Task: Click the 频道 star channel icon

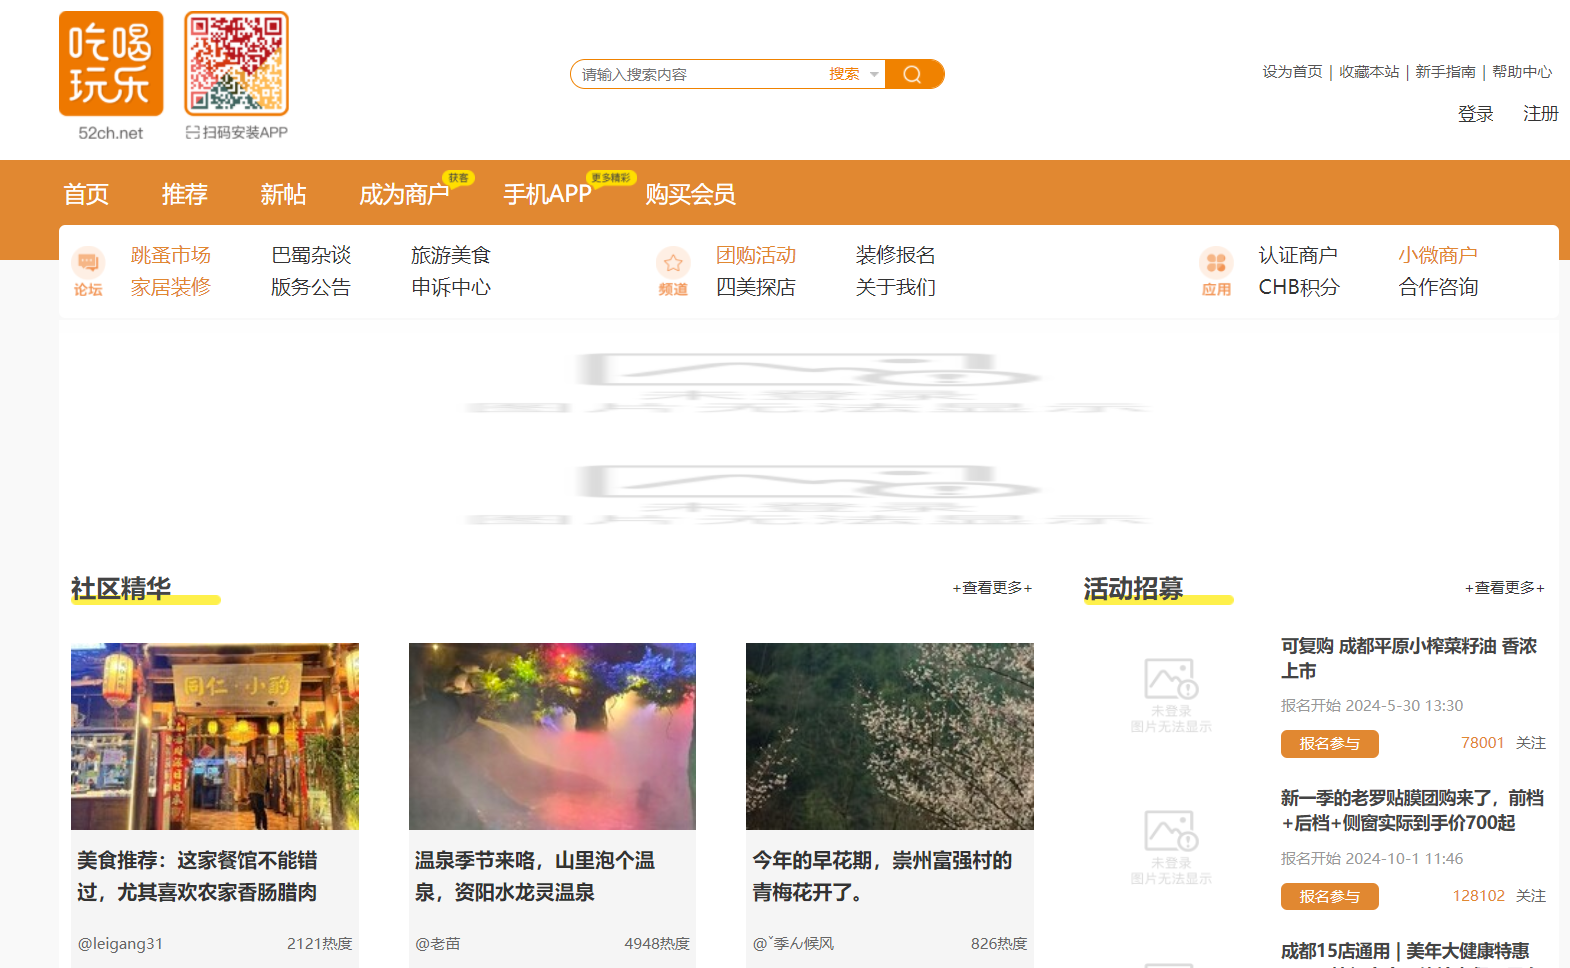Action: 673,263
